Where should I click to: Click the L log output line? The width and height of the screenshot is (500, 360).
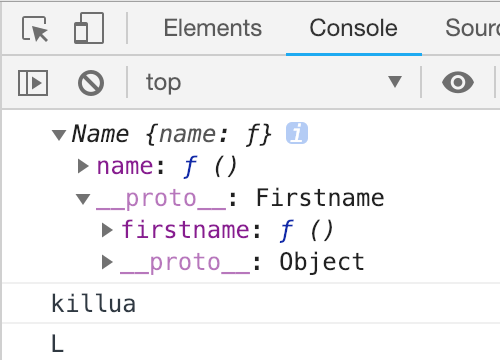tap(57, 343)
